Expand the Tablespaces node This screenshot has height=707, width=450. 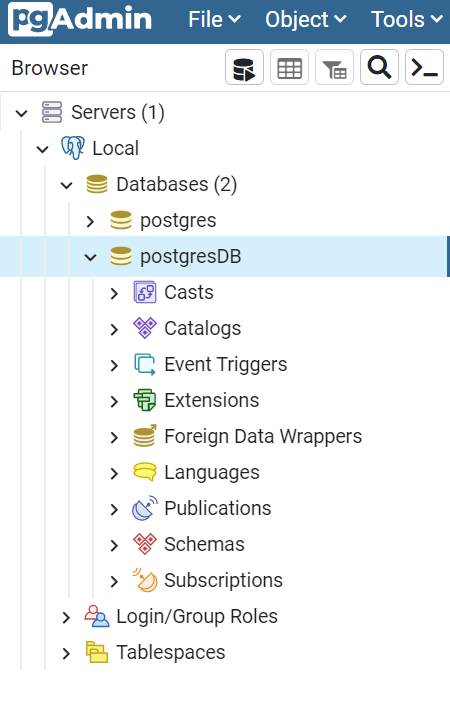point(66,653)
